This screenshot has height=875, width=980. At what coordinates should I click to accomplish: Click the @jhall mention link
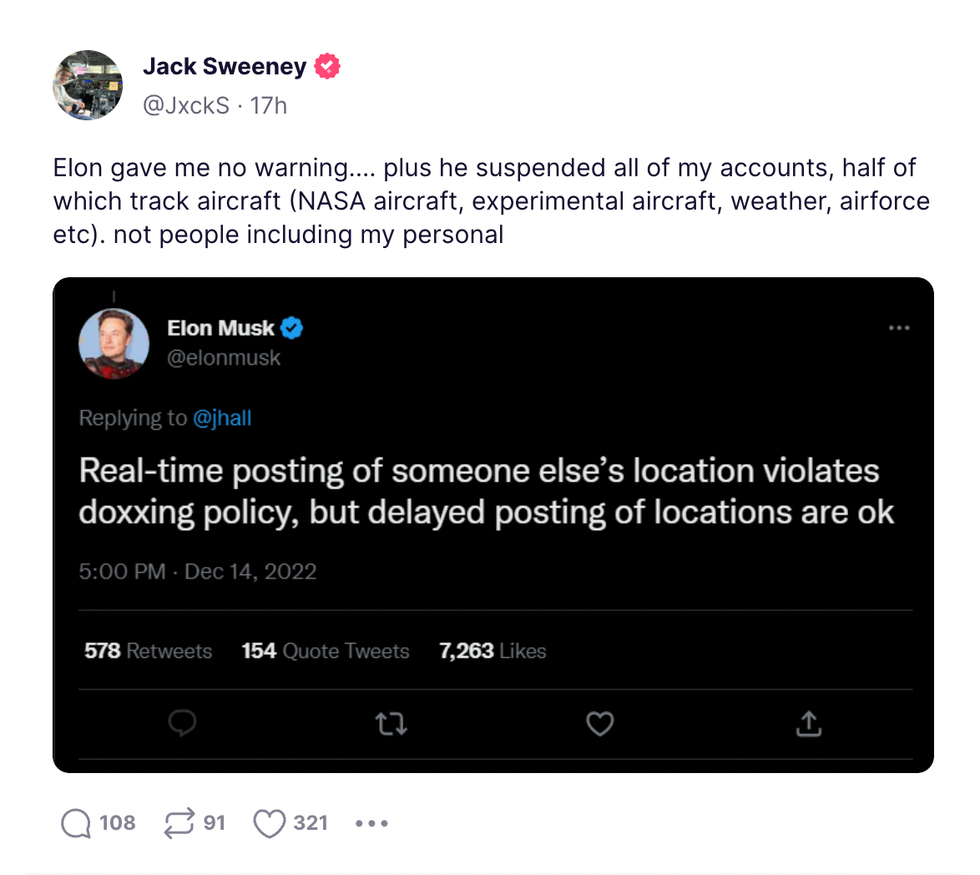tap(222, 418)
